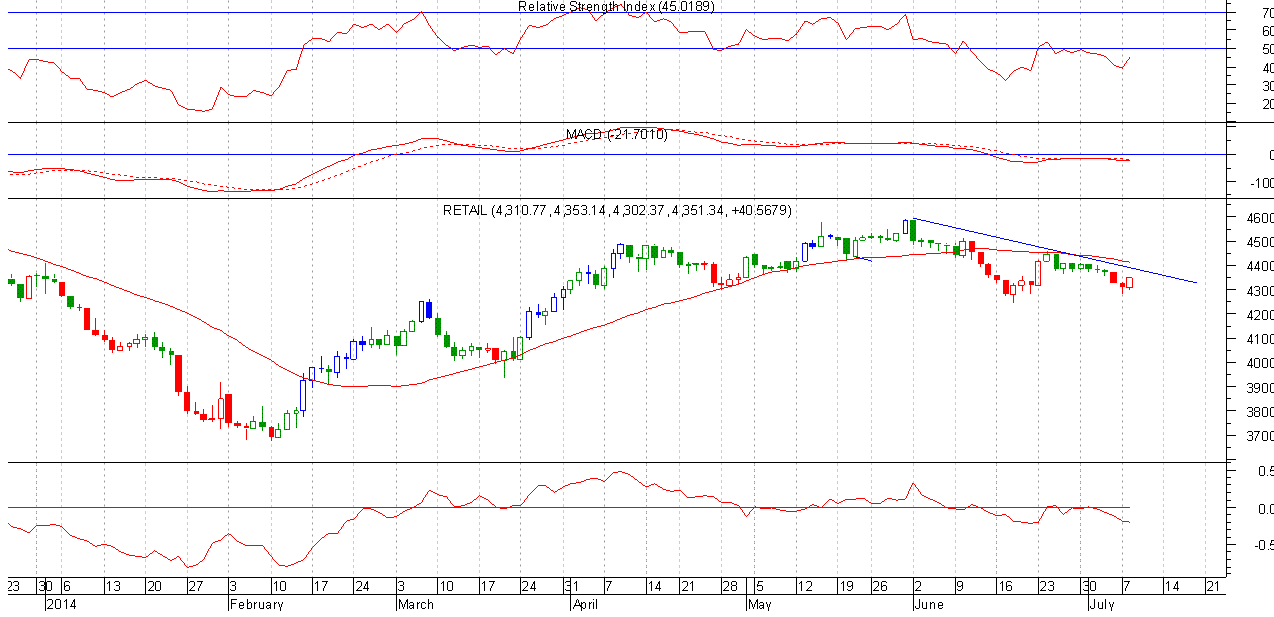
Task: Select the 4500 price axis label
Action: [x=1259, y=242]
